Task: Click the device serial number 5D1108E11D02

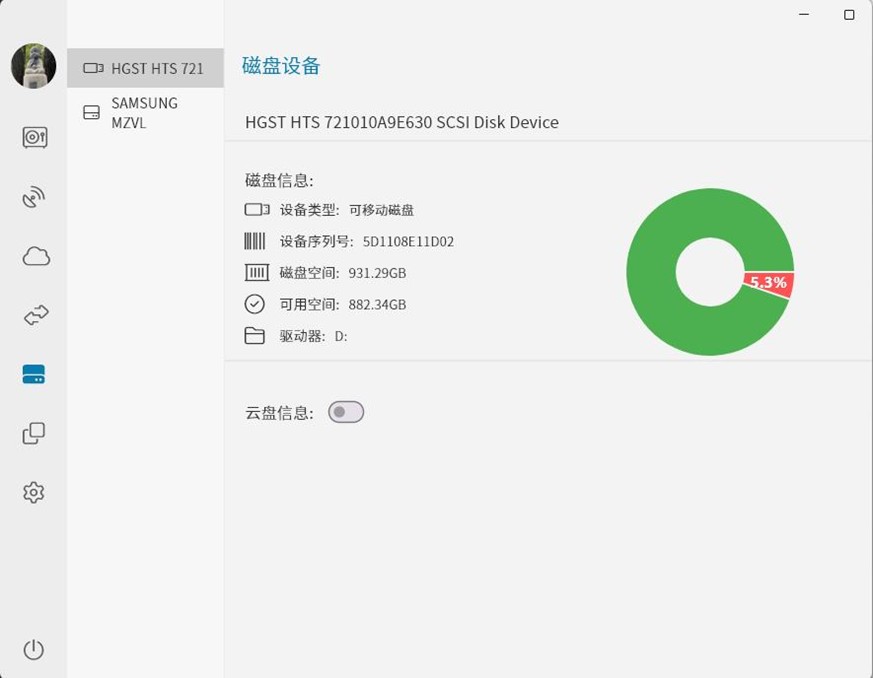Action: [x=408, y=242]
